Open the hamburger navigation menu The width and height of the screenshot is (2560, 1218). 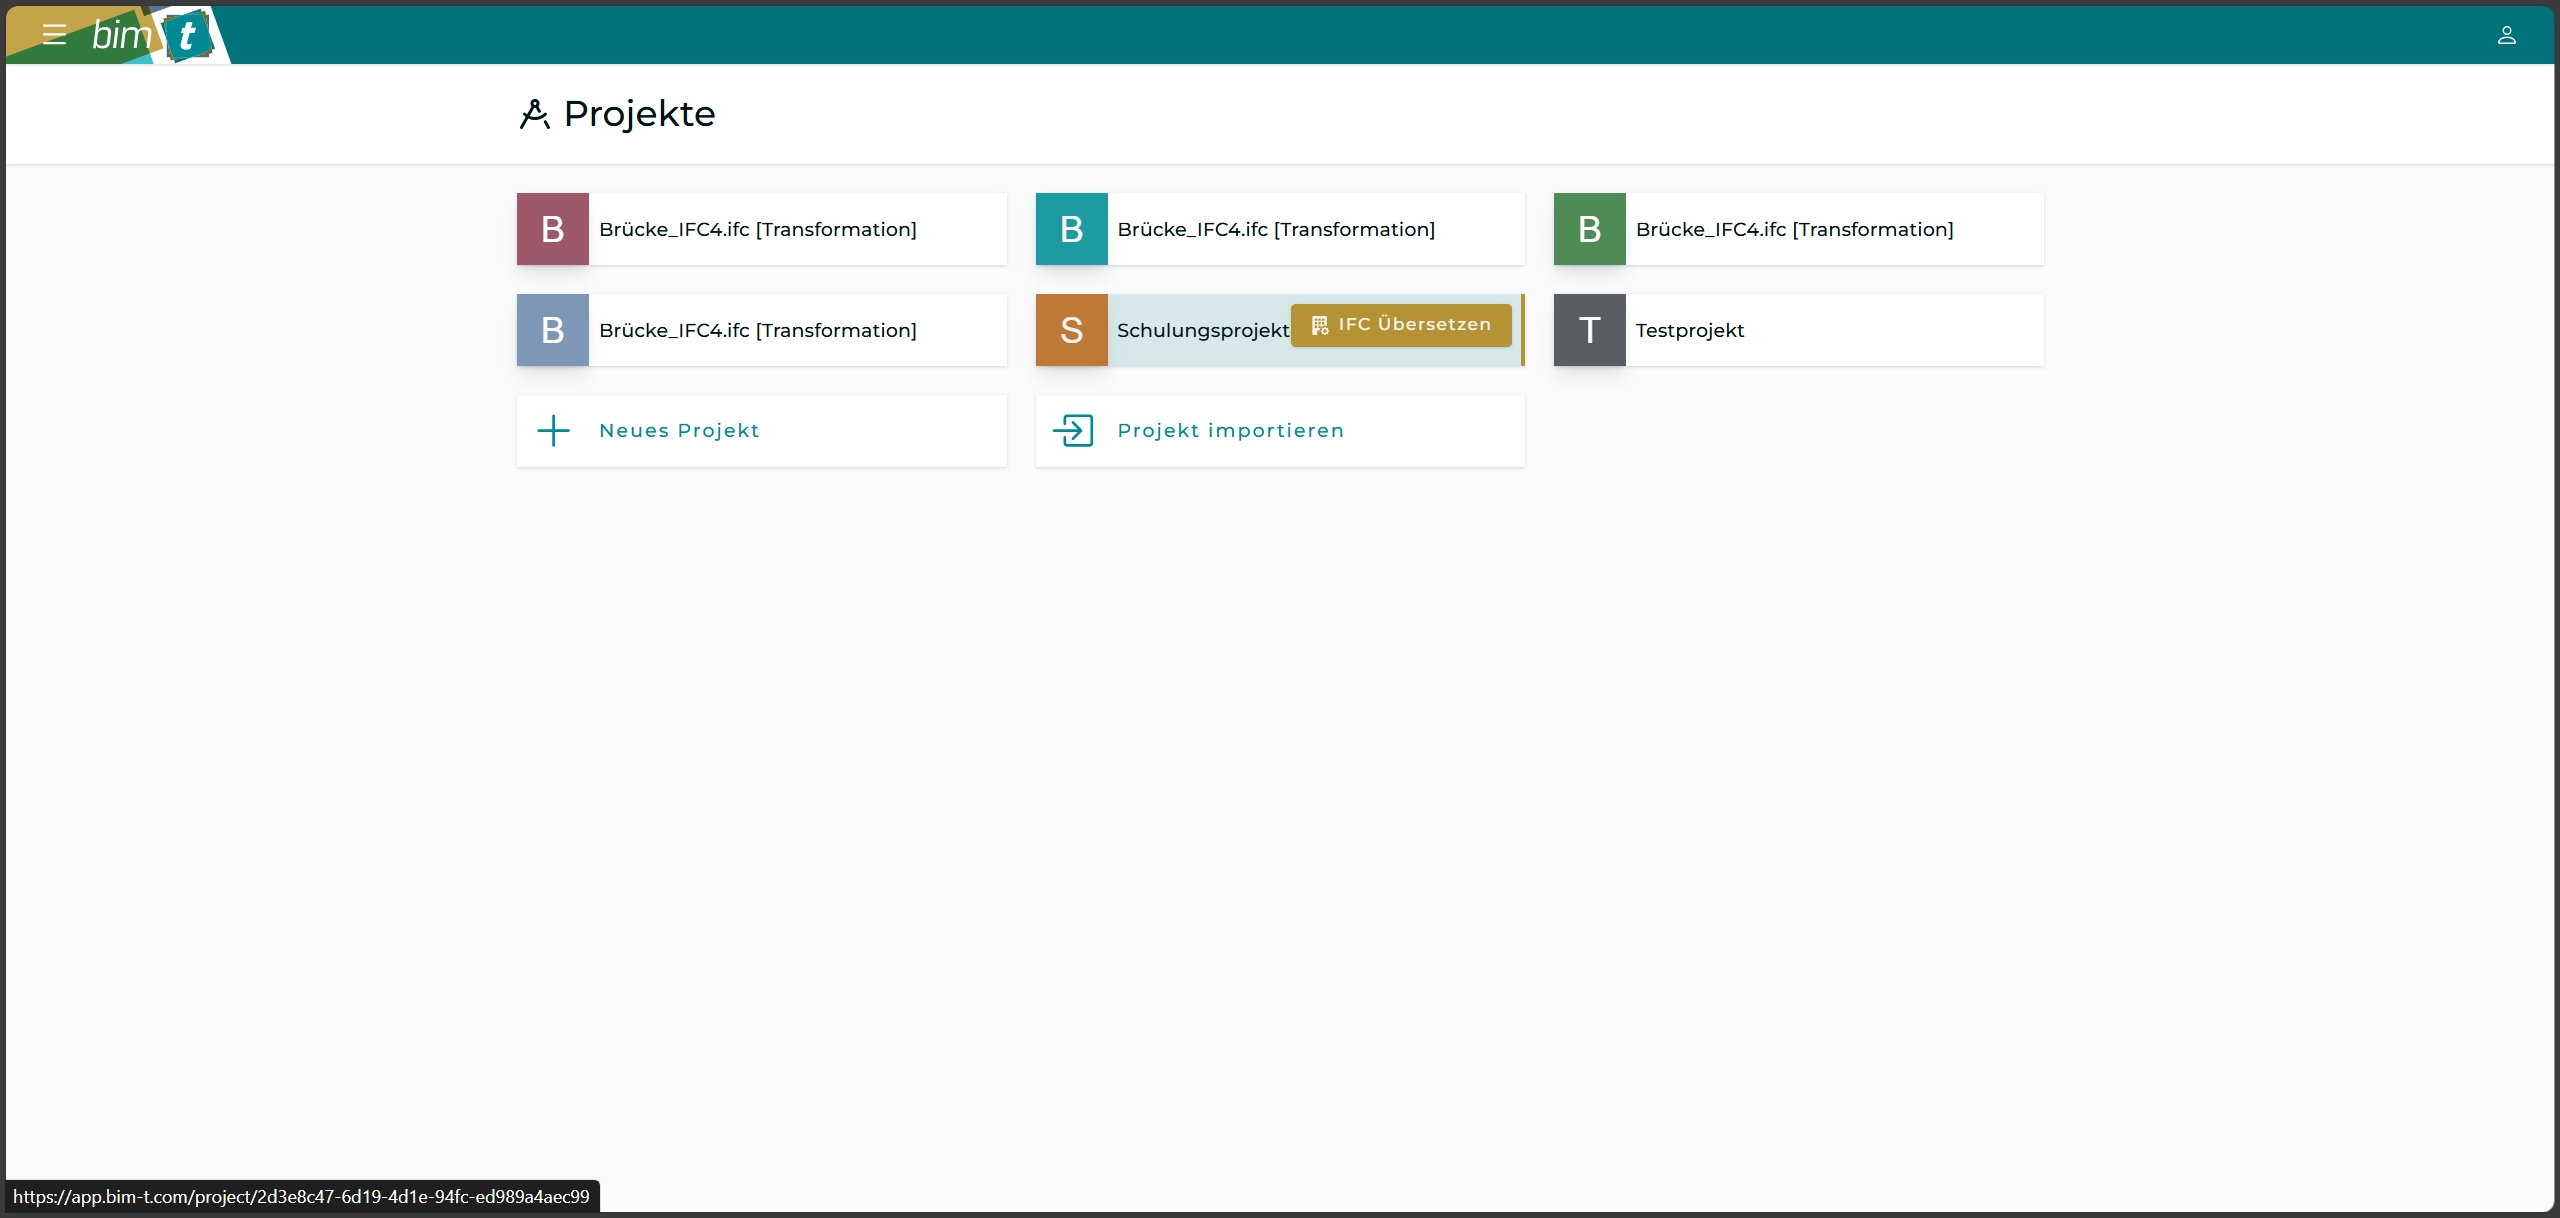click(54, 35)
